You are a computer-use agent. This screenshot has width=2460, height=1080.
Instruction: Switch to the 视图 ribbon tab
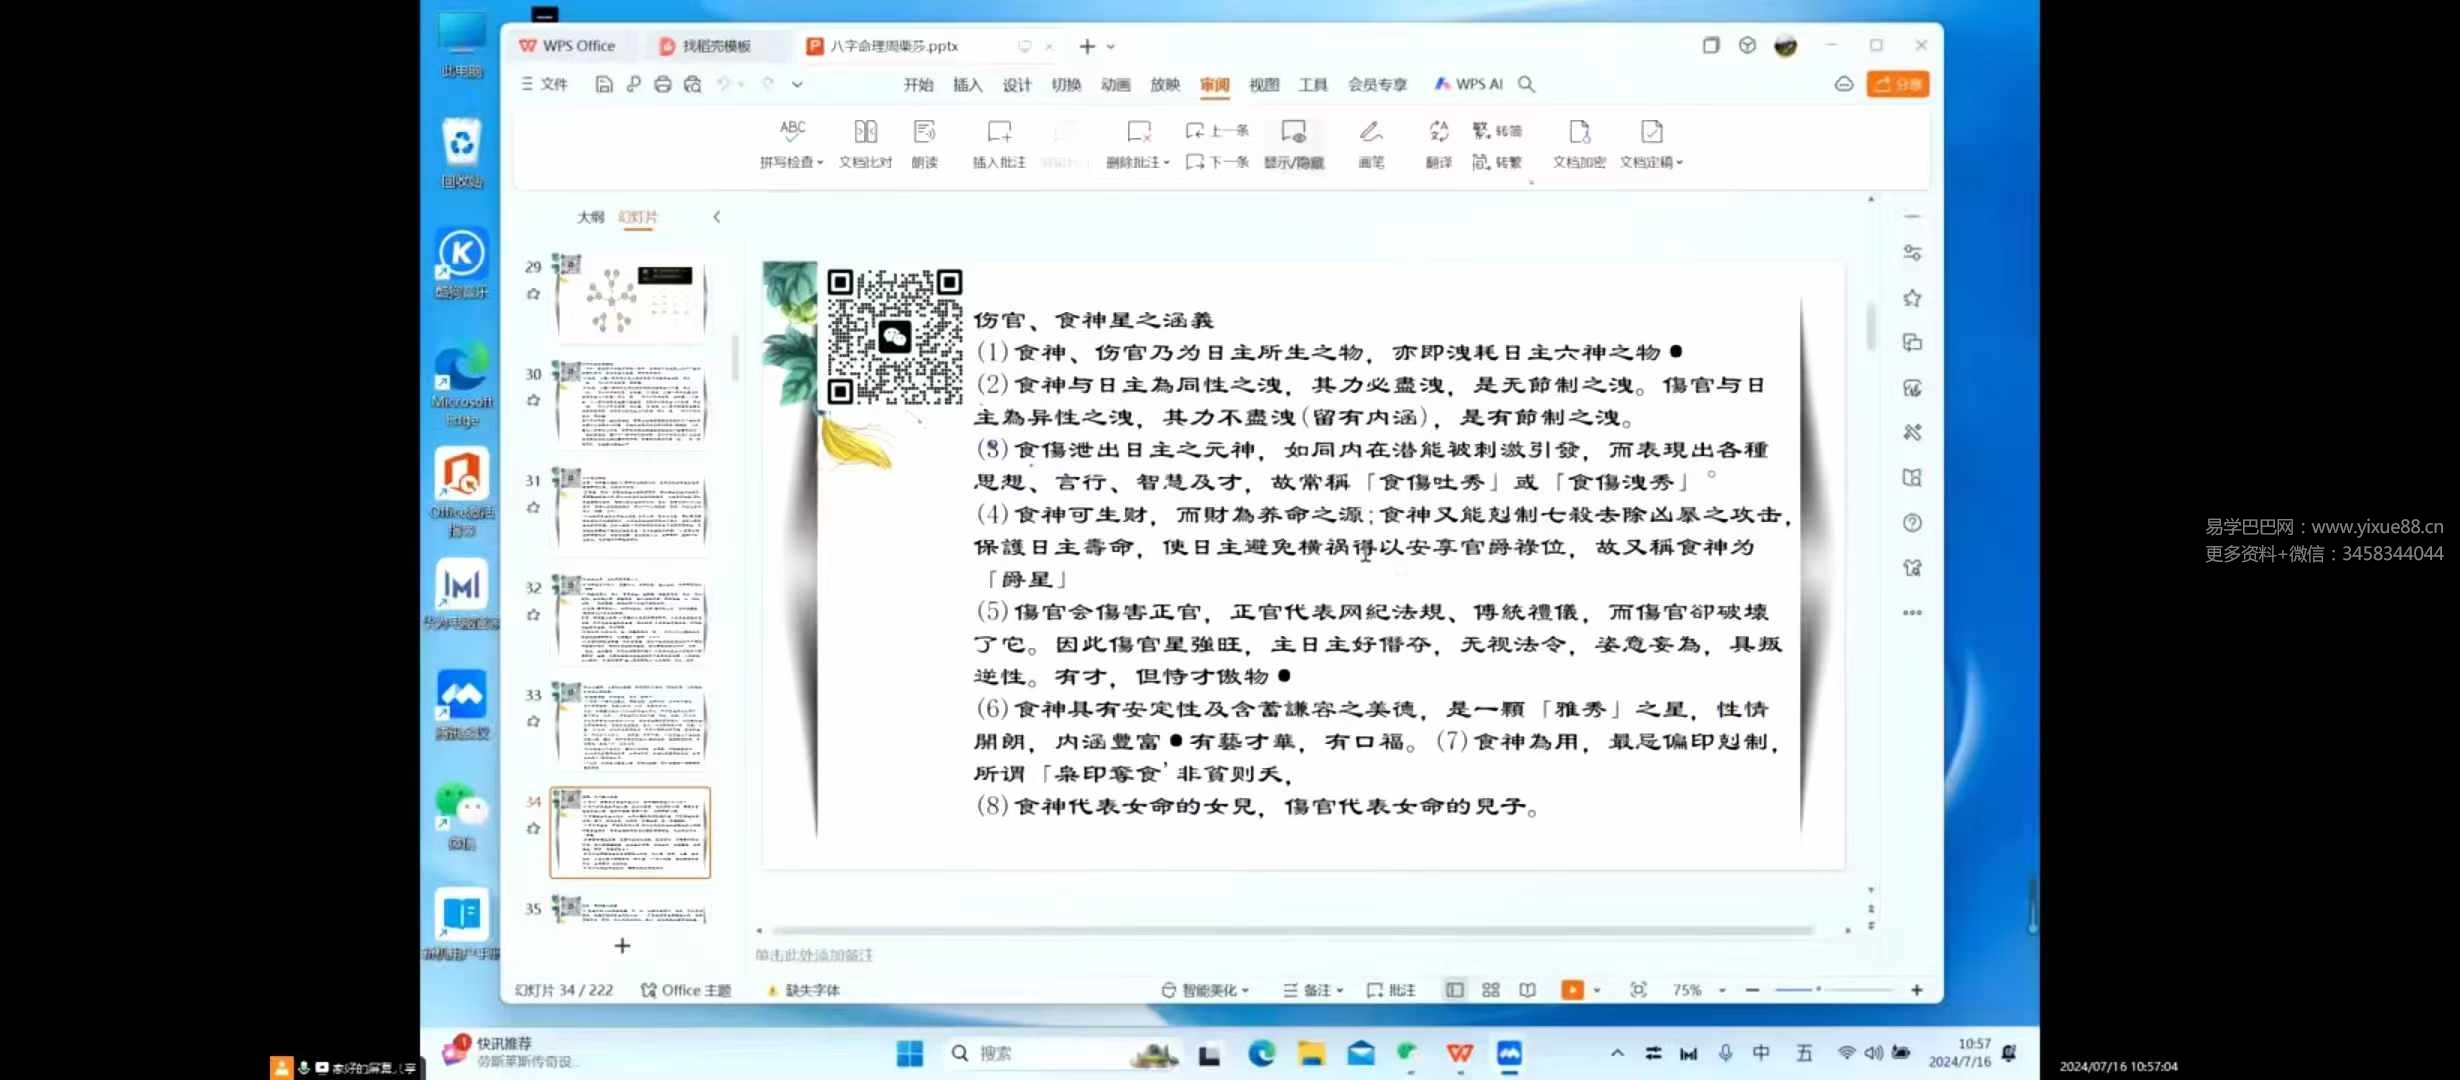(1263, 85)
